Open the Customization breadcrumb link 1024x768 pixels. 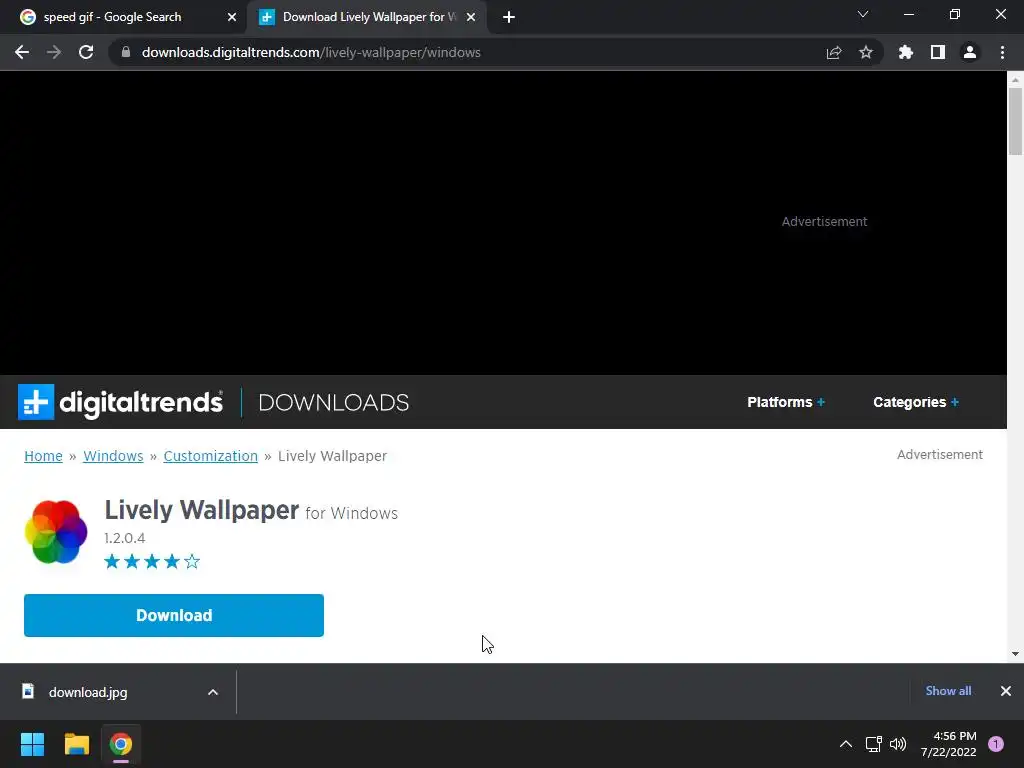click(210, 456)
